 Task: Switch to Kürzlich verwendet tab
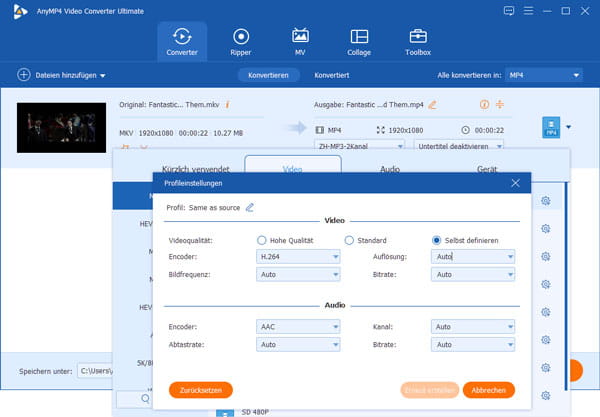pos(196,169)
